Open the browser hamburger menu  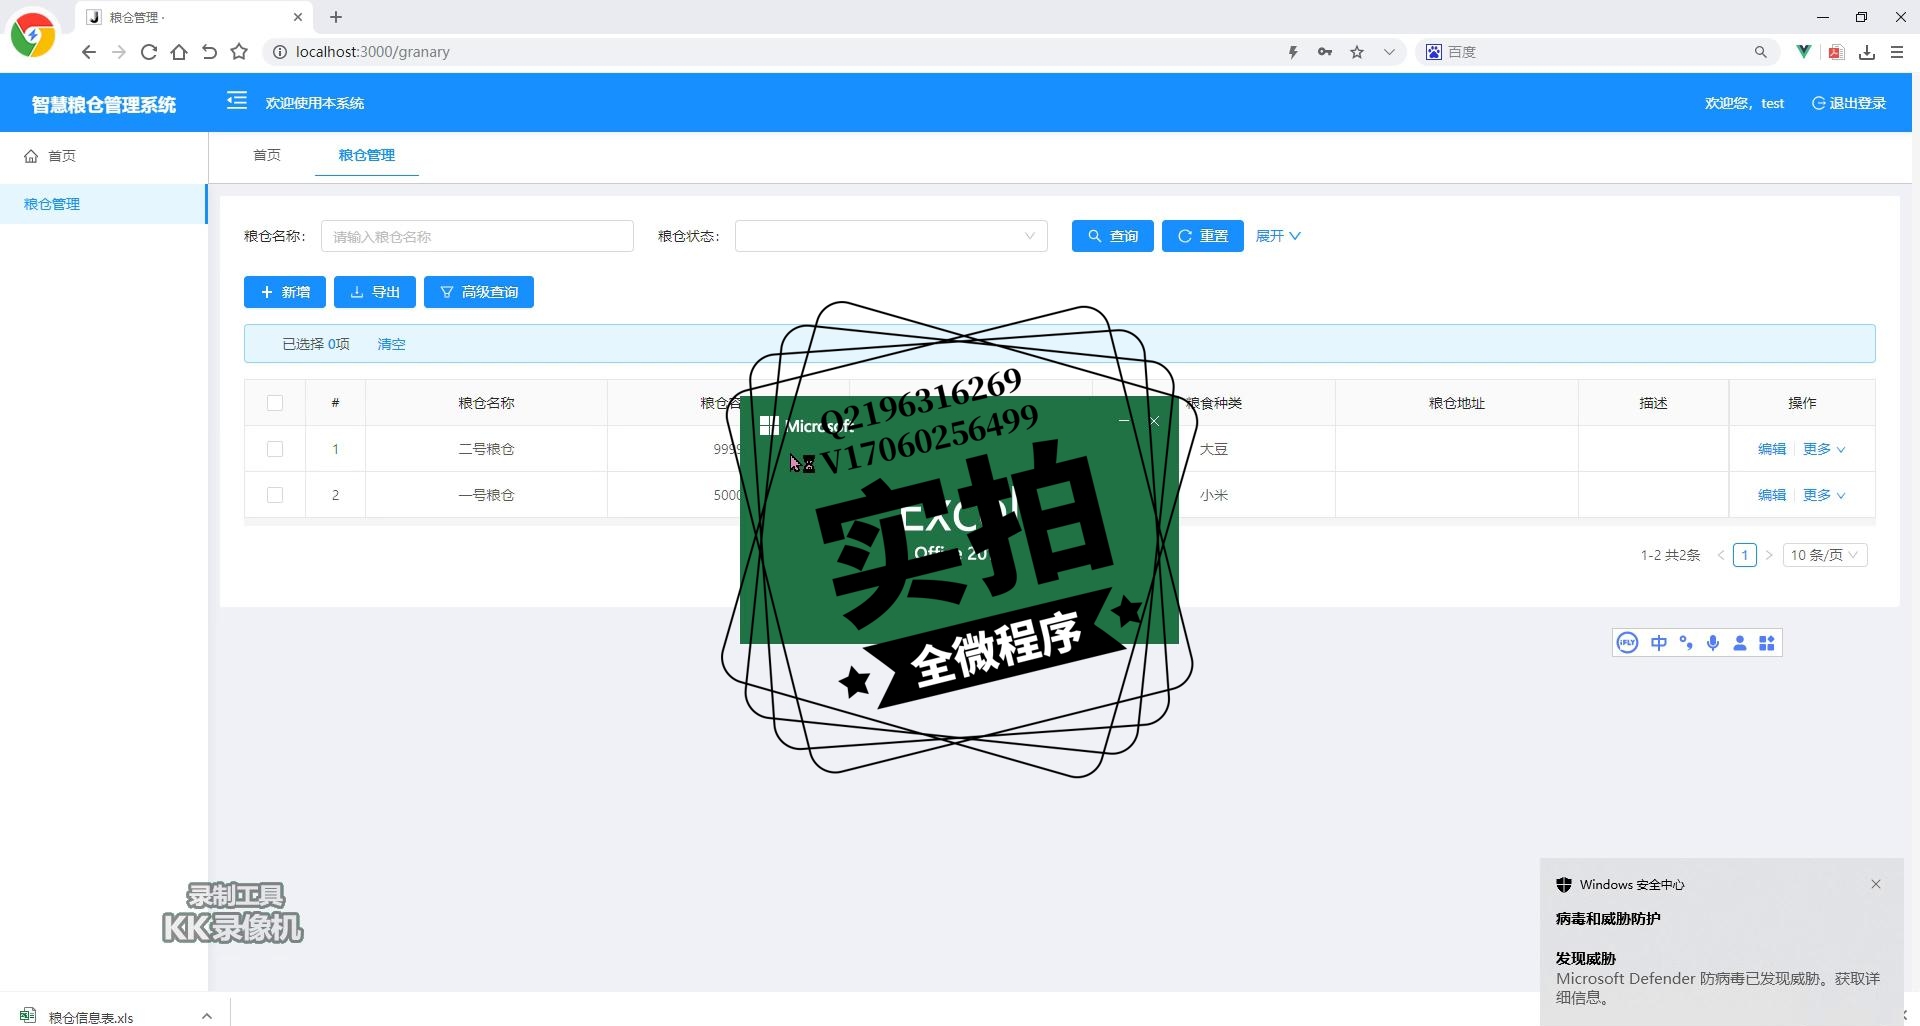point(1897,52)
